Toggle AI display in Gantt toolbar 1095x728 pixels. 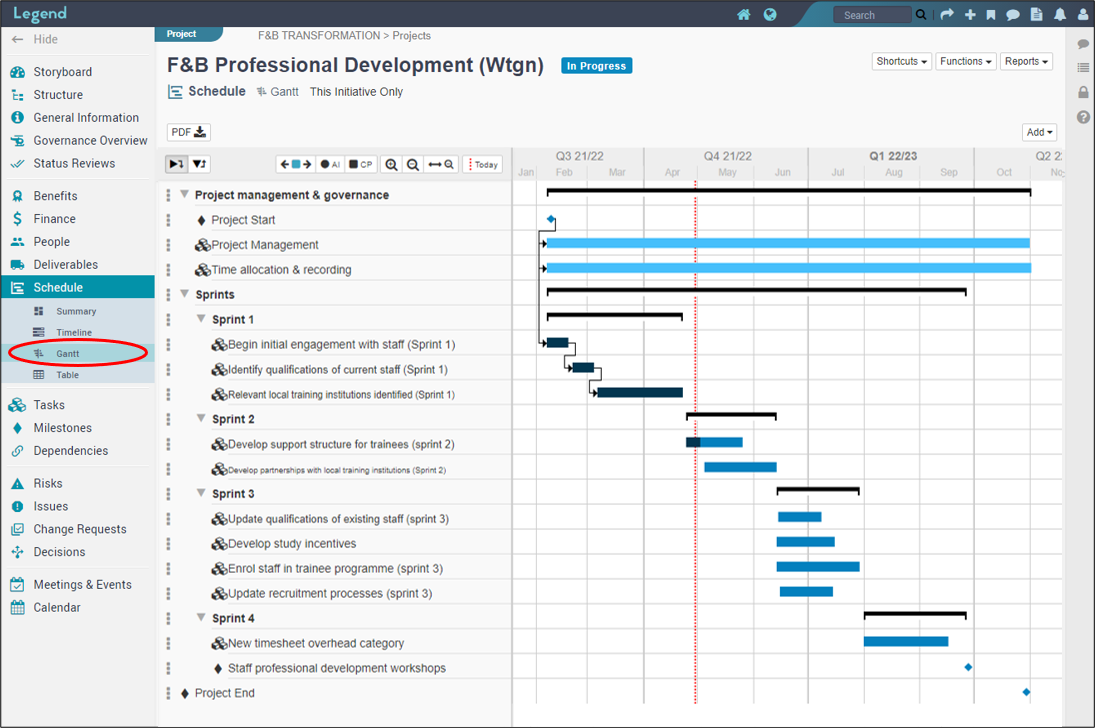tap(330, 164)
